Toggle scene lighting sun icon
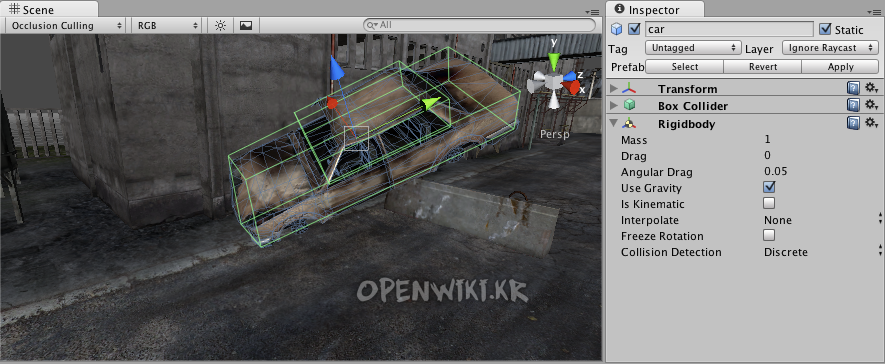This screenshot has height=364, width=885. (x=220, y=25)
